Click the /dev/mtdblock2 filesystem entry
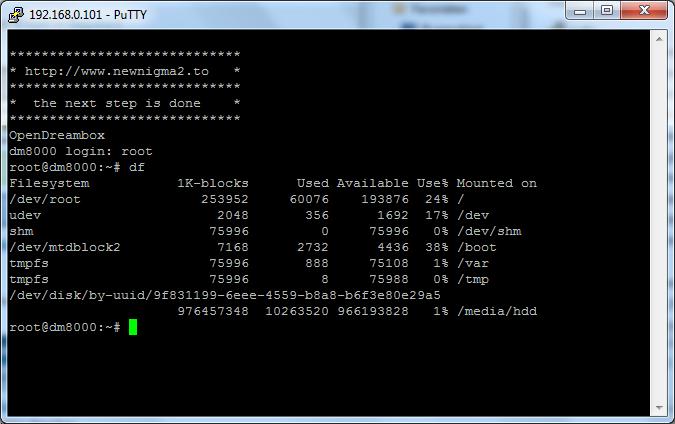675x424 pixels. [65, 247]
